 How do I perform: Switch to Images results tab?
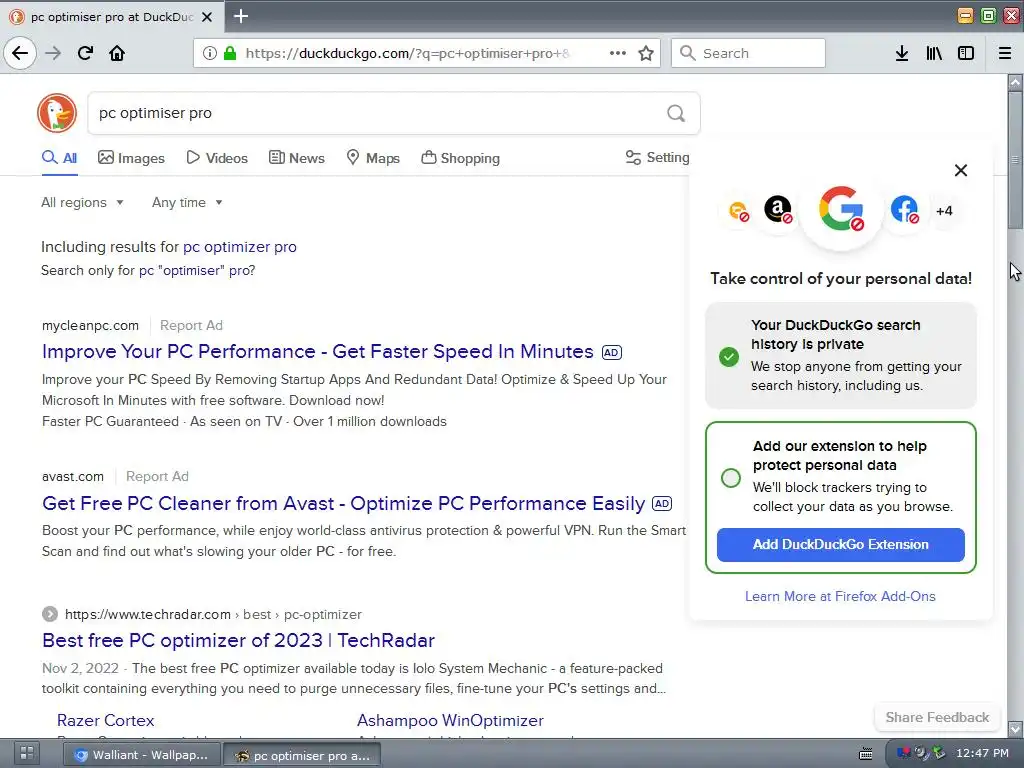point(131,158)
